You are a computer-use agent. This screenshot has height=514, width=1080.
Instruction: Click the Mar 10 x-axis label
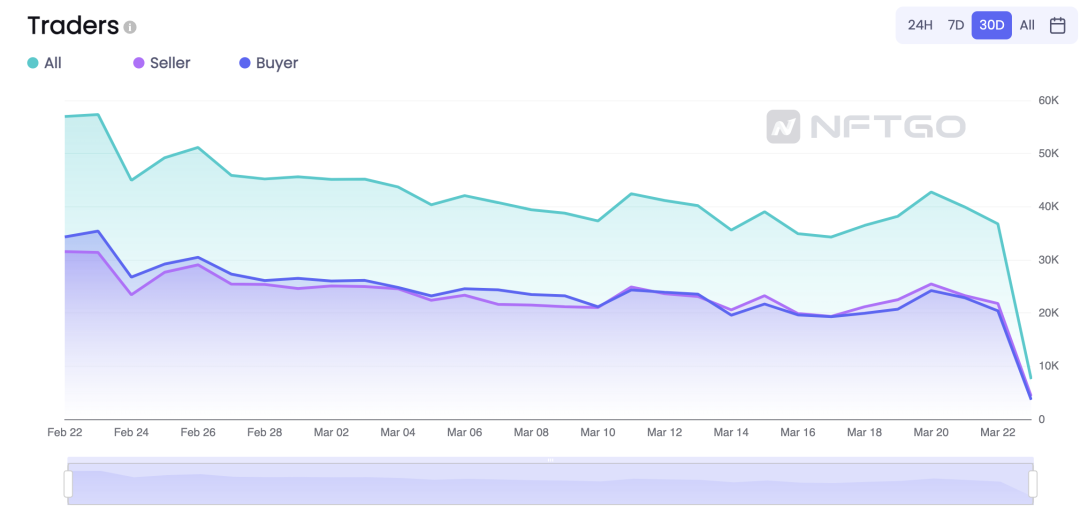[597, 433]
